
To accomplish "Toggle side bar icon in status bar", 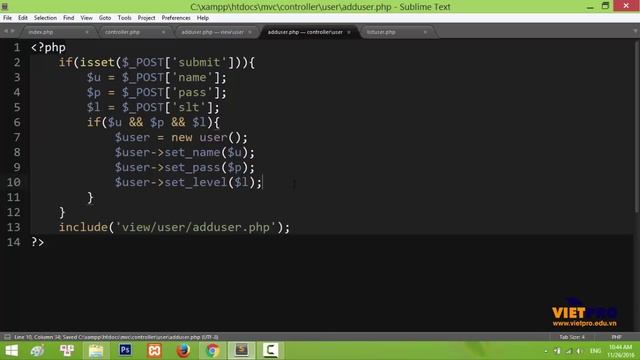I will pyautogui.click(x=7, y=337).
